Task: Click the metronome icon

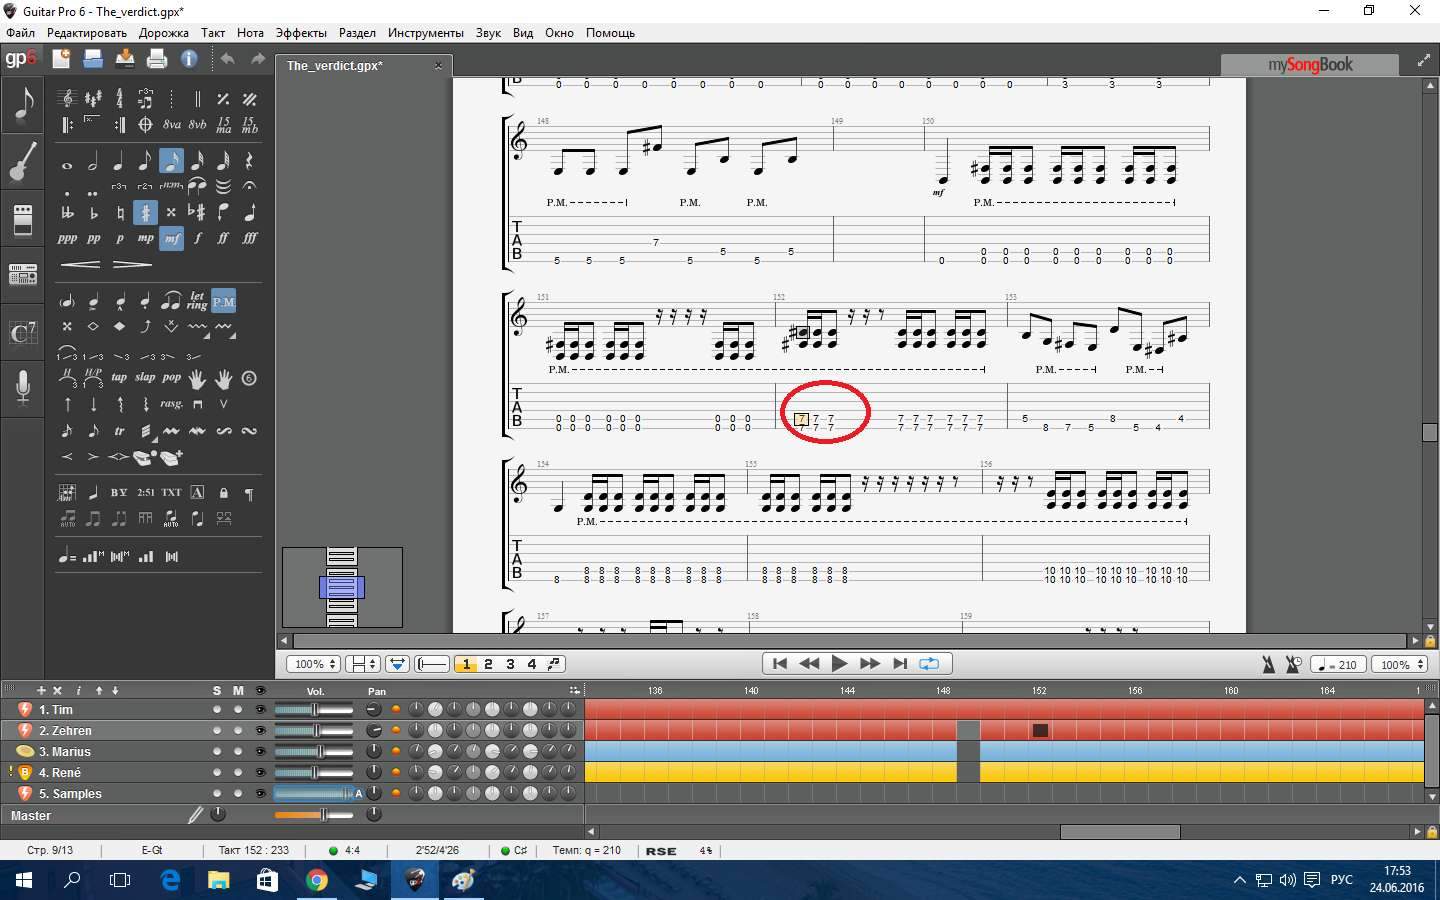Action: coord(1268,664)
